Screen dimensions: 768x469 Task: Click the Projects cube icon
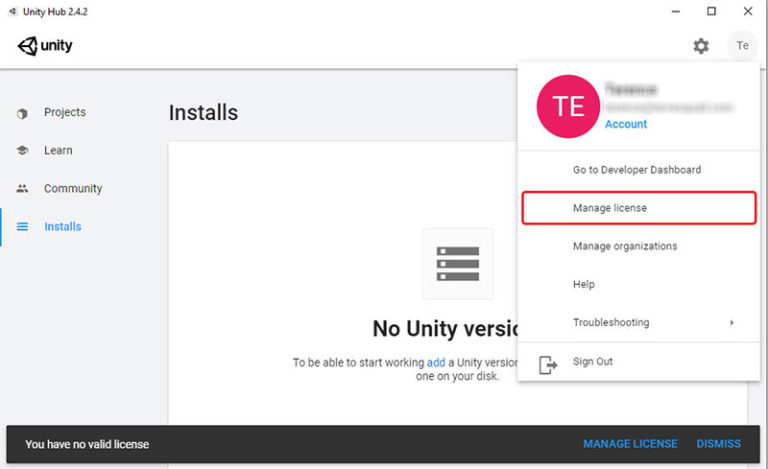[22, 113]
